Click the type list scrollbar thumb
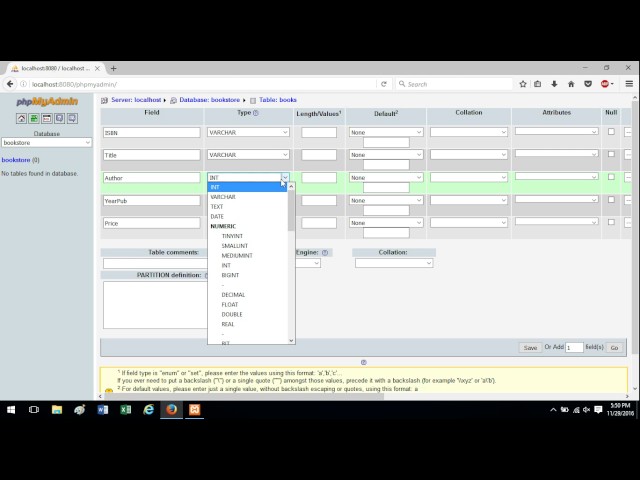Screen dimensions: 640x480 (291, 210)
